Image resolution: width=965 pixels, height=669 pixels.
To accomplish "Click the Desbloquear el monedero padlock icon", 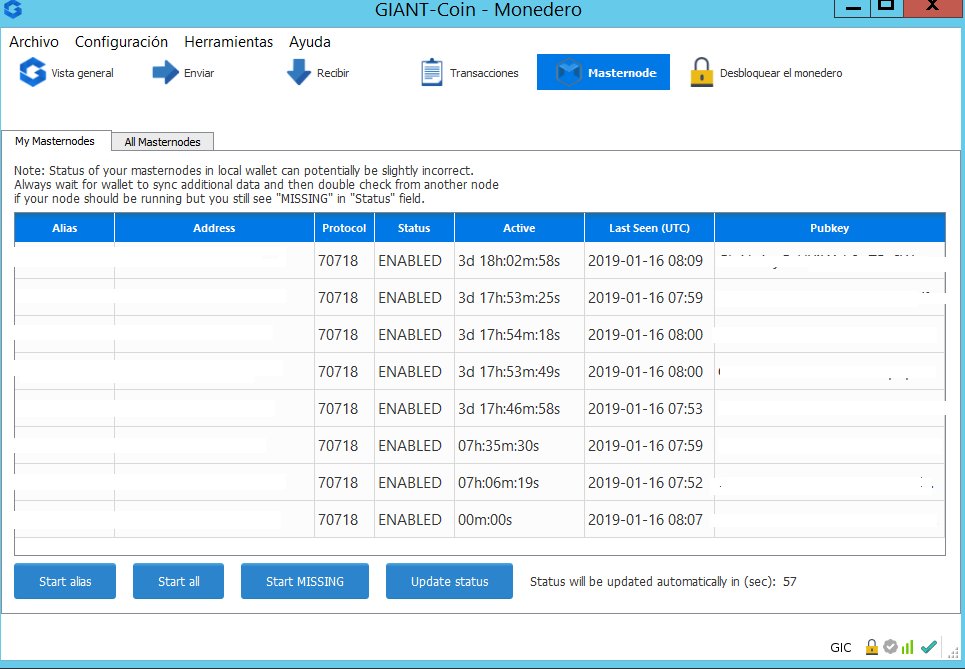I will point(702,72).
